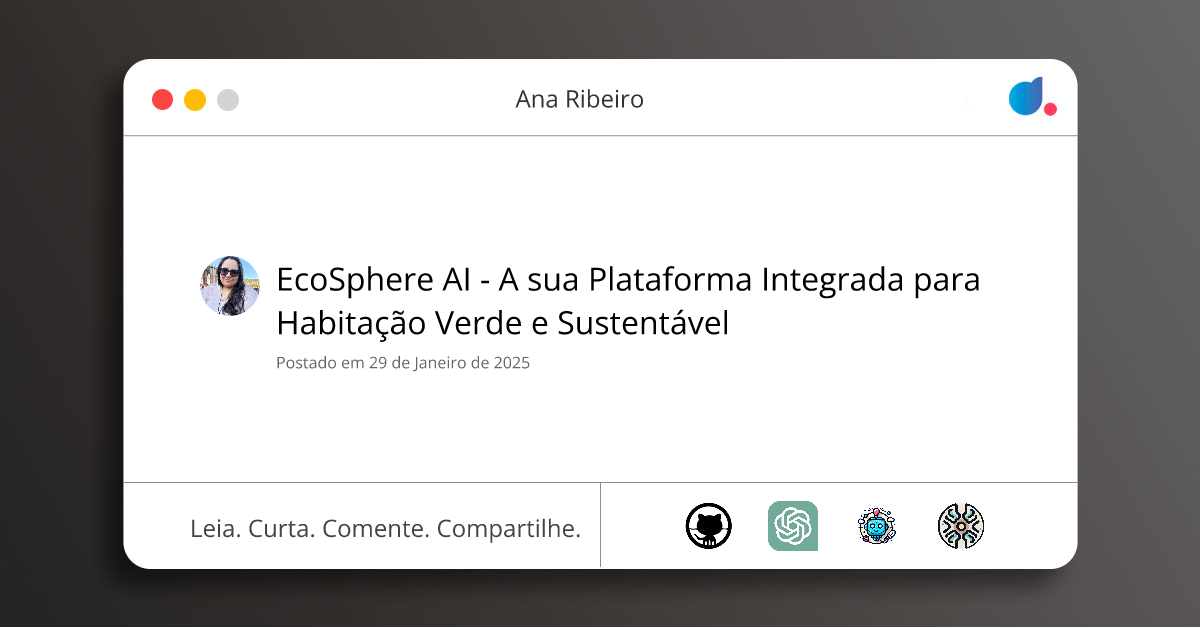Click the yellow traffic light control

tap(195, 99)
